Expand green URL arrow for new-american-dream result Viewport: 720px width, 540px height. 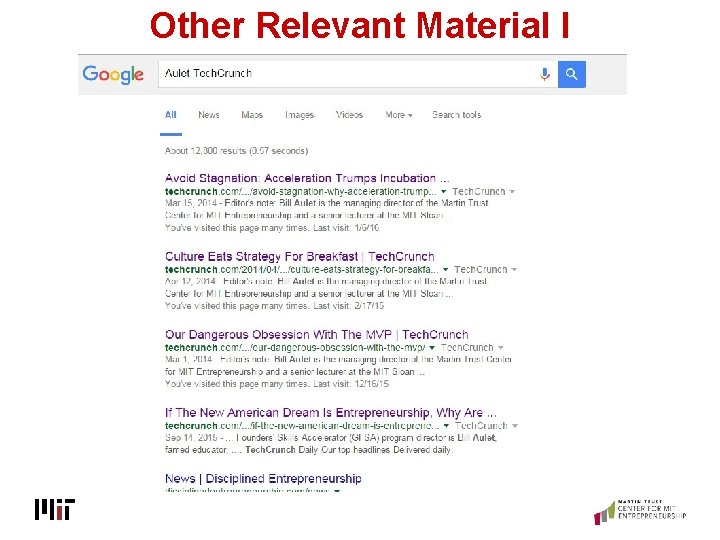(446, 426)
